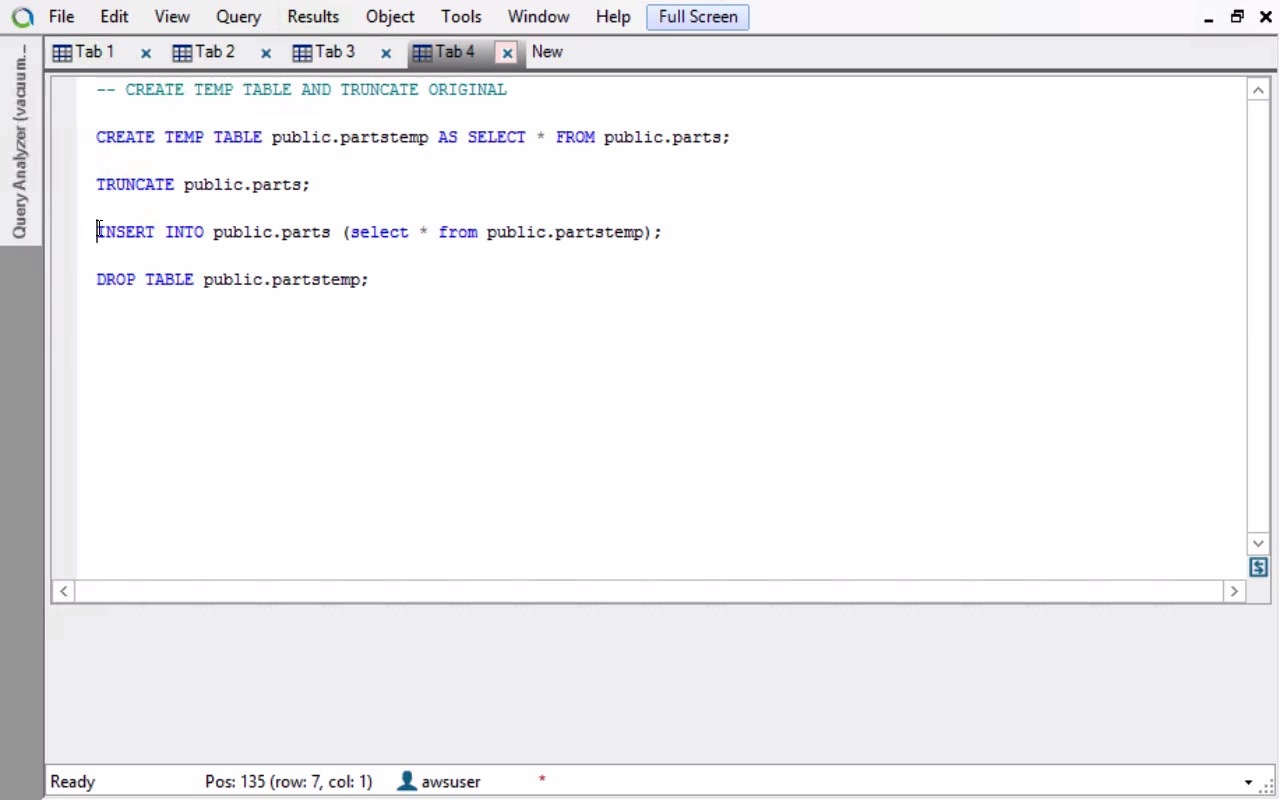Click the awsuser user icon in status bar
This screenshot has height=800, width=1280.
[x=407, y=781]
